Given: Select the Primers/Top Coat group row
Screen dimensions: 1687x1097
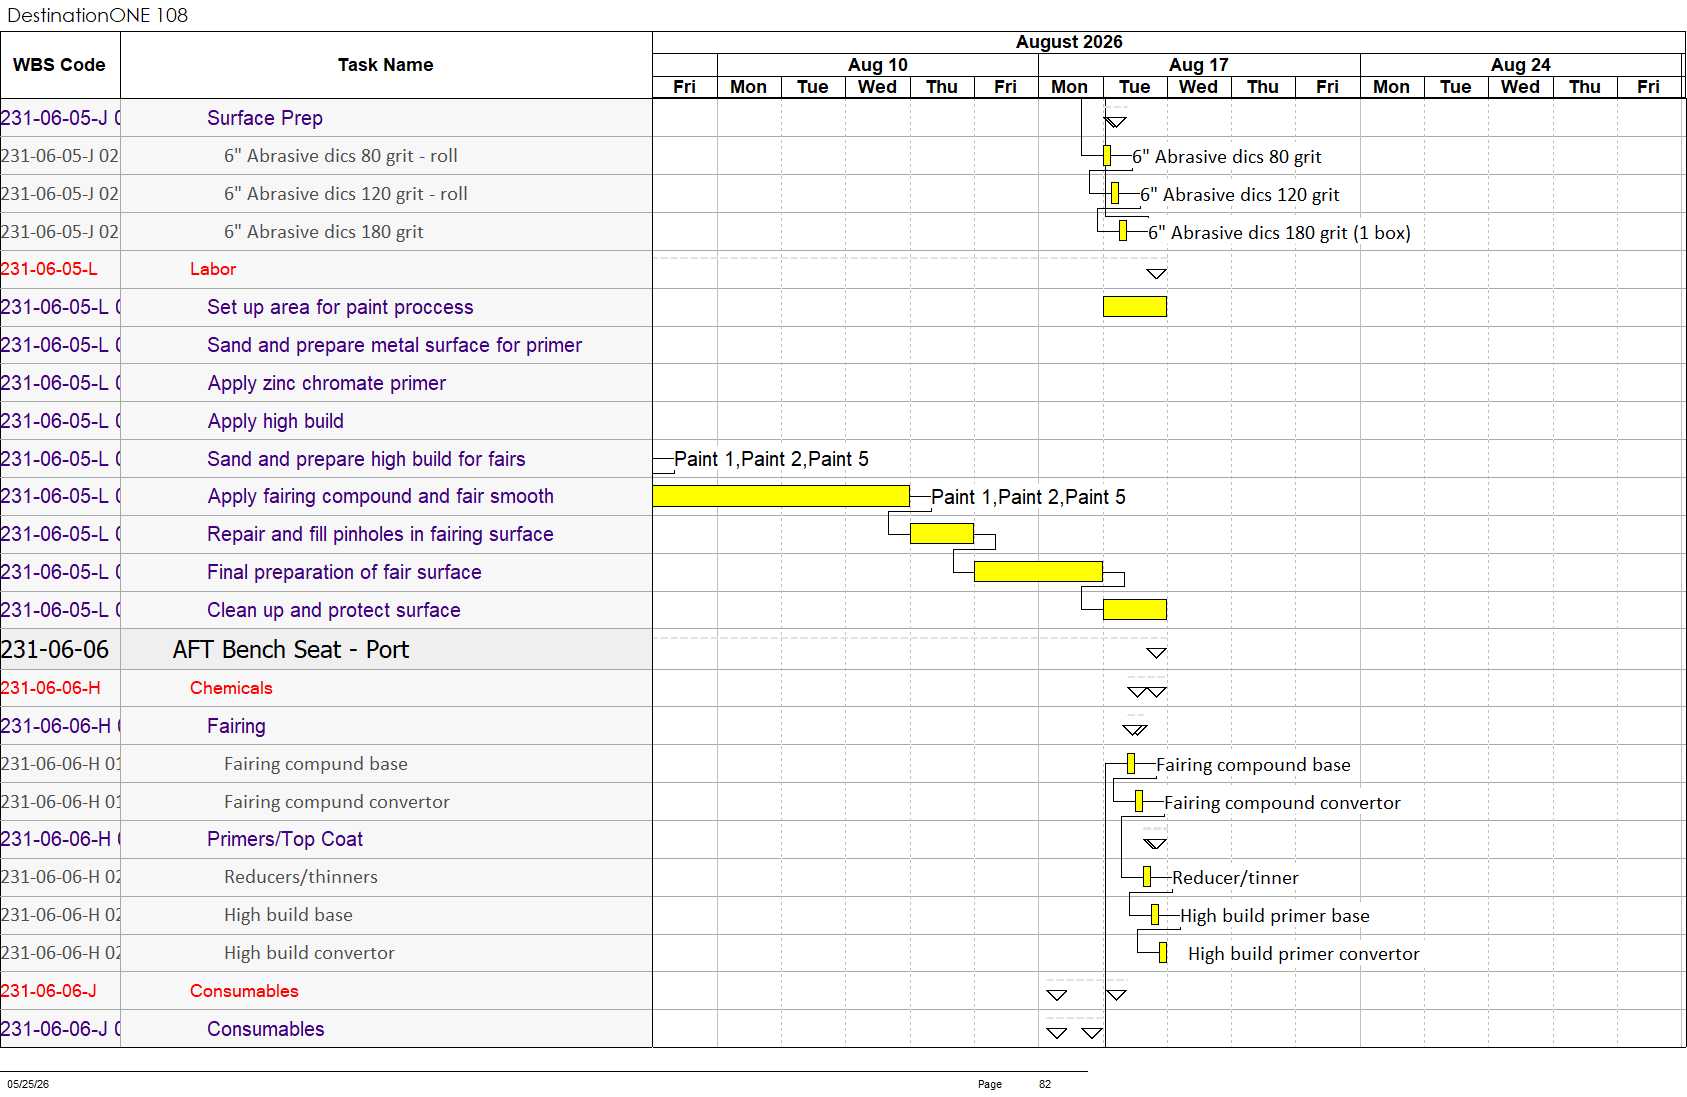Looking at the screenshot, I should pyautogui.click(x=326, y=839).
